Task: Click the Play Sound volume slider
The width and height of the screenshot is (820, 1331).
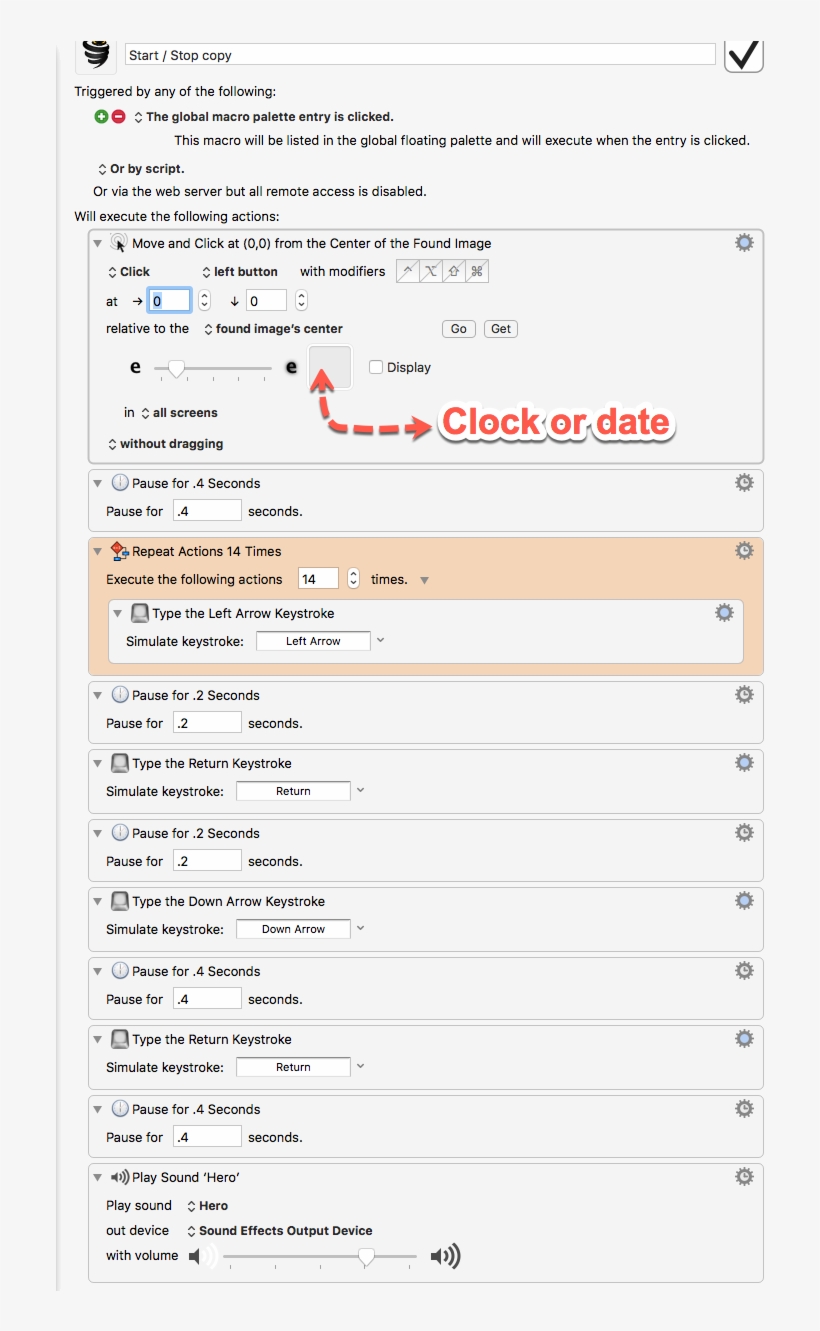Action: coord(320,1256)
